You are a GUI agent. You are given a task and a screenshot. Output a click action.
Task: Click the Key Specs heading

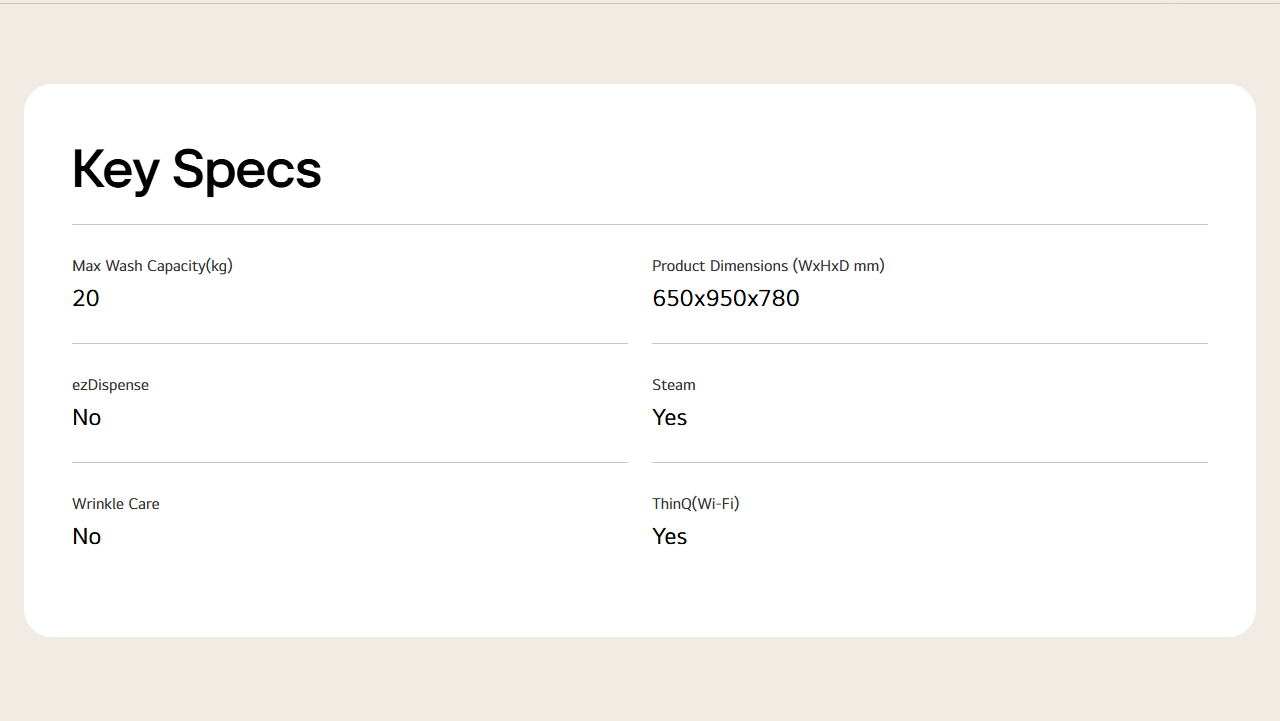click(x=196, y=169)
